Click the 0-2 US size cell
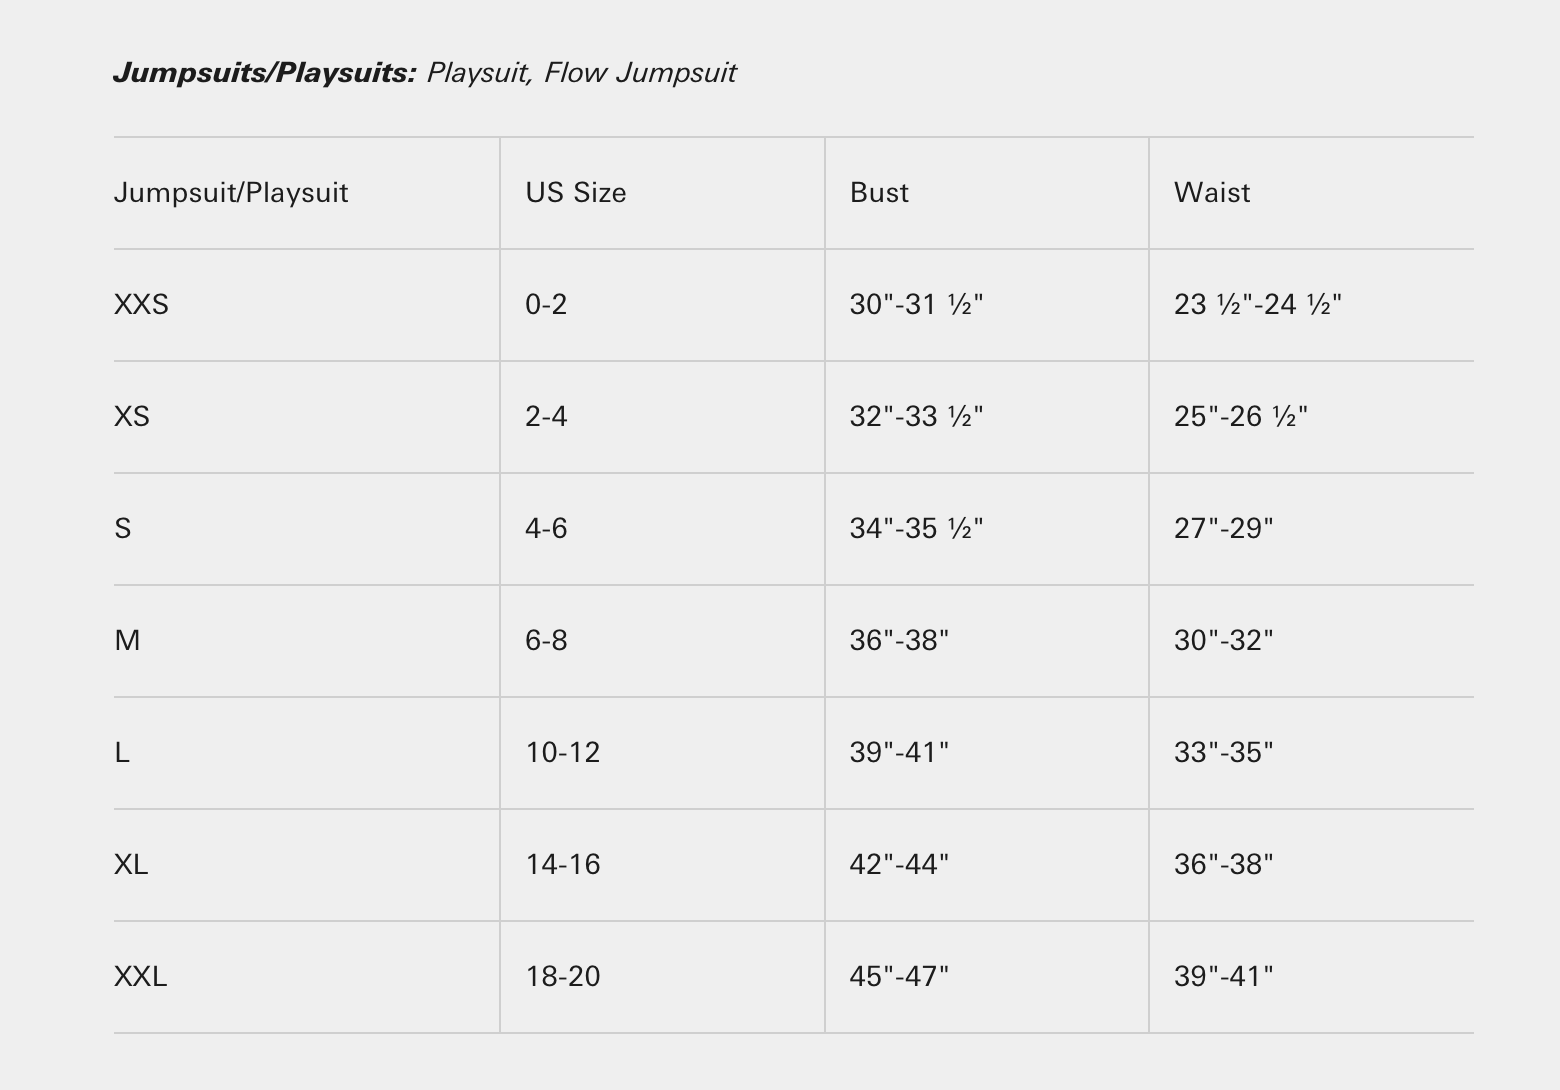Viewport: 1560px width, 1090px height. point(546,305)
